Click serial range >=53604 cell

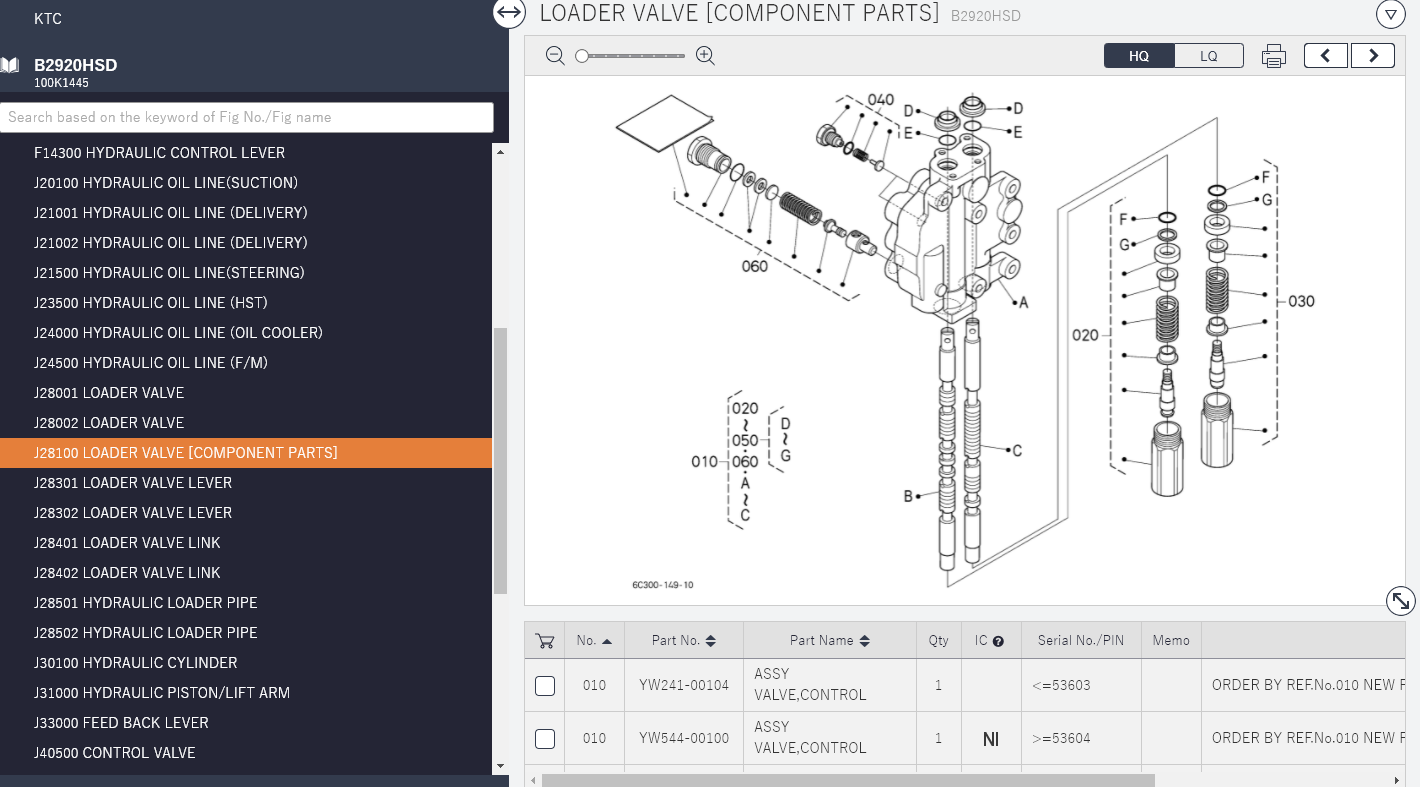tap(1081, 738)
